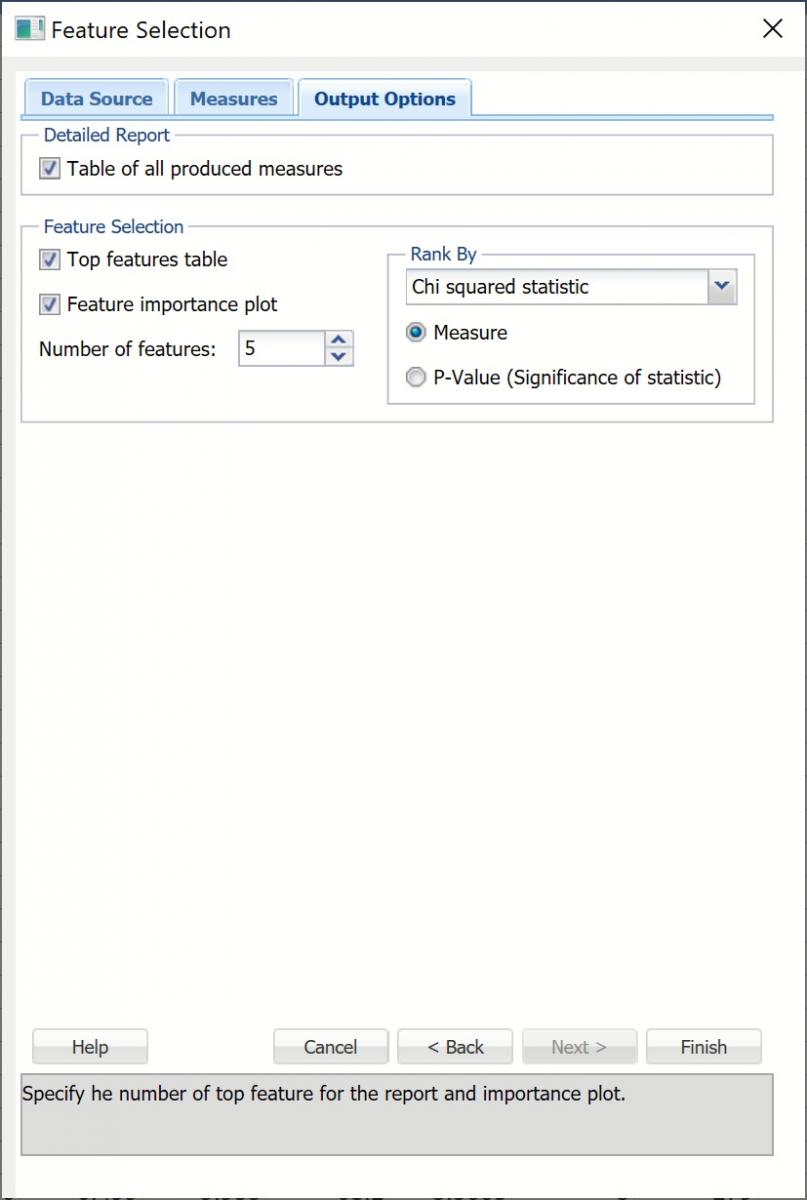This screenshot has height=1200, width=807.
Task: Disable the Feature importance plot checkbox
Action: 50,305
